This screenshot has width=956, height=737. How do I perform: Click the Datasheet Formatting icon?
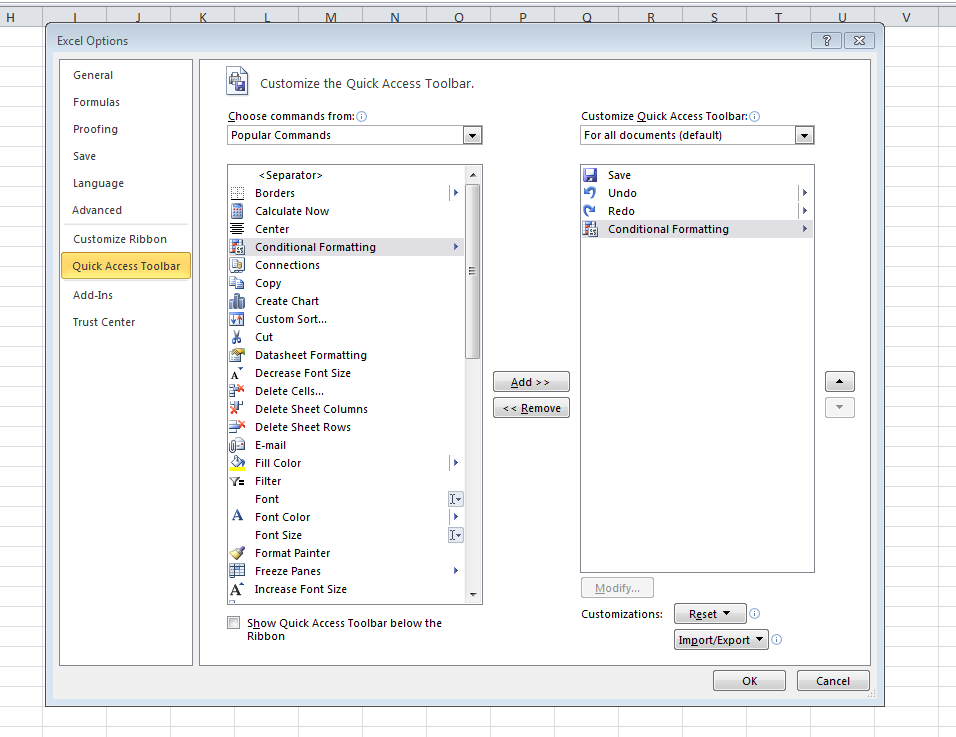tap(237, 355)
